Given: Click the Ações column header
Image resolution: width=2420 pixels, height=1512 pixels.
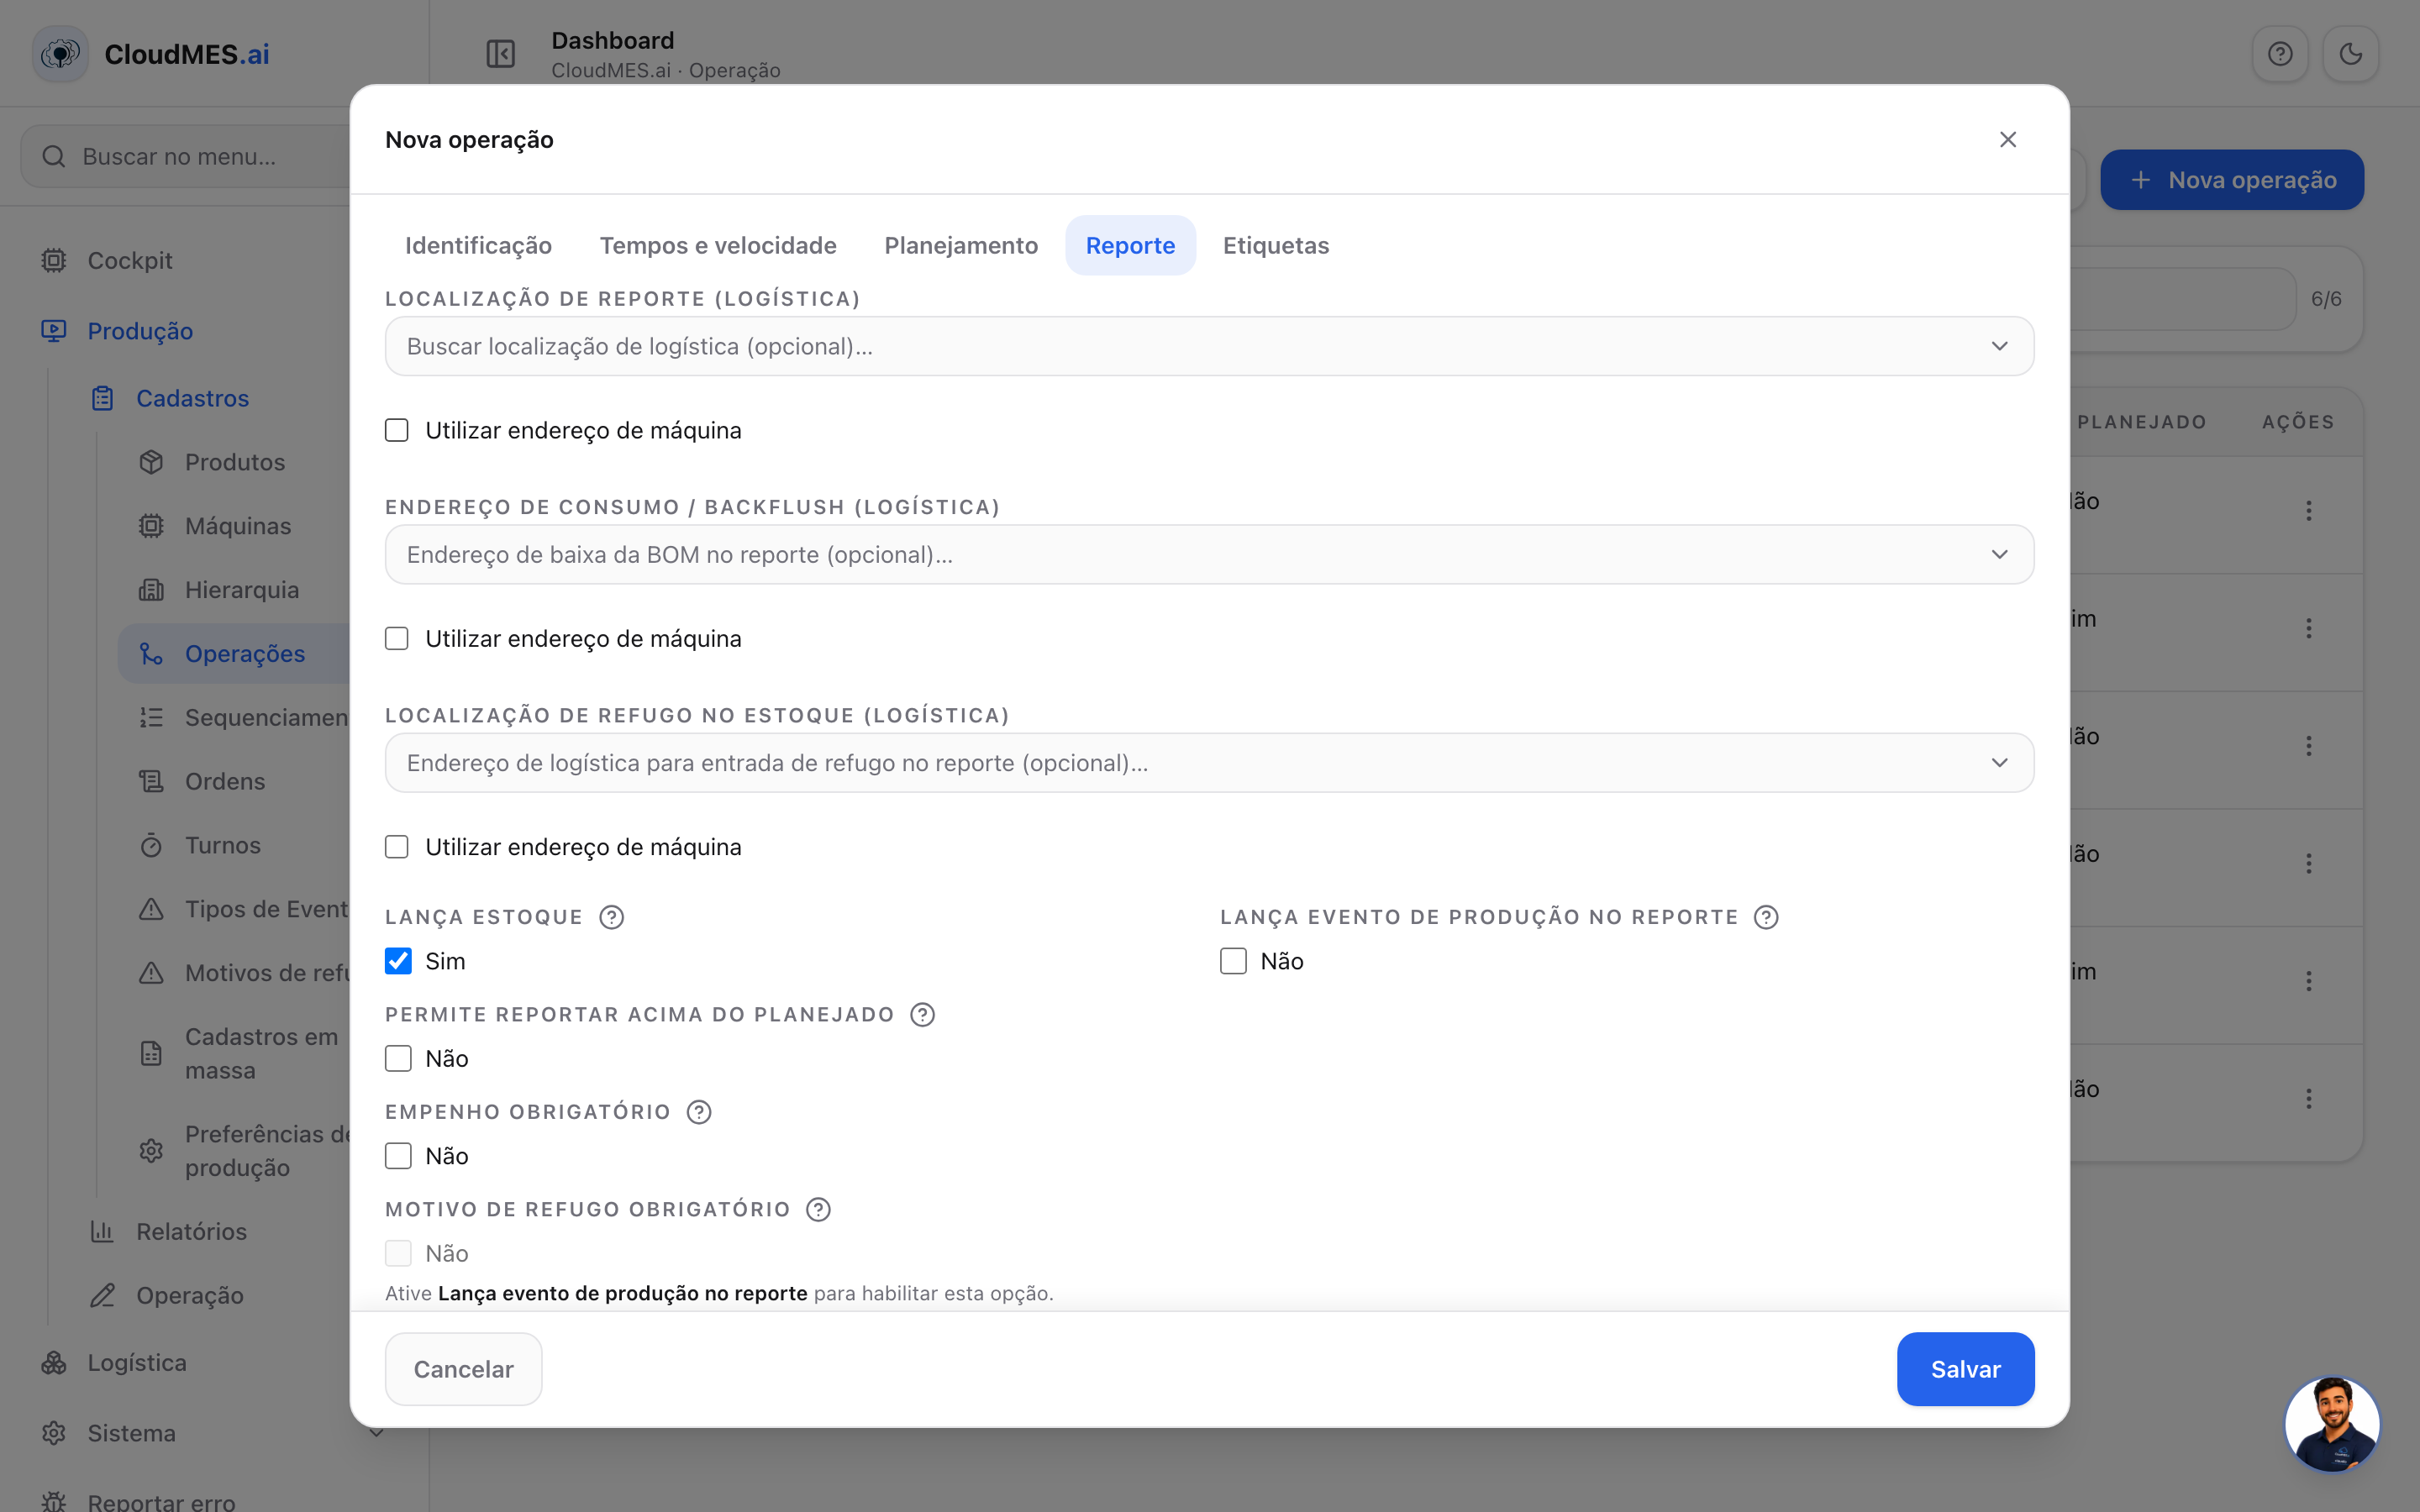Looking at the screenshot, I should click(2298, 422).
